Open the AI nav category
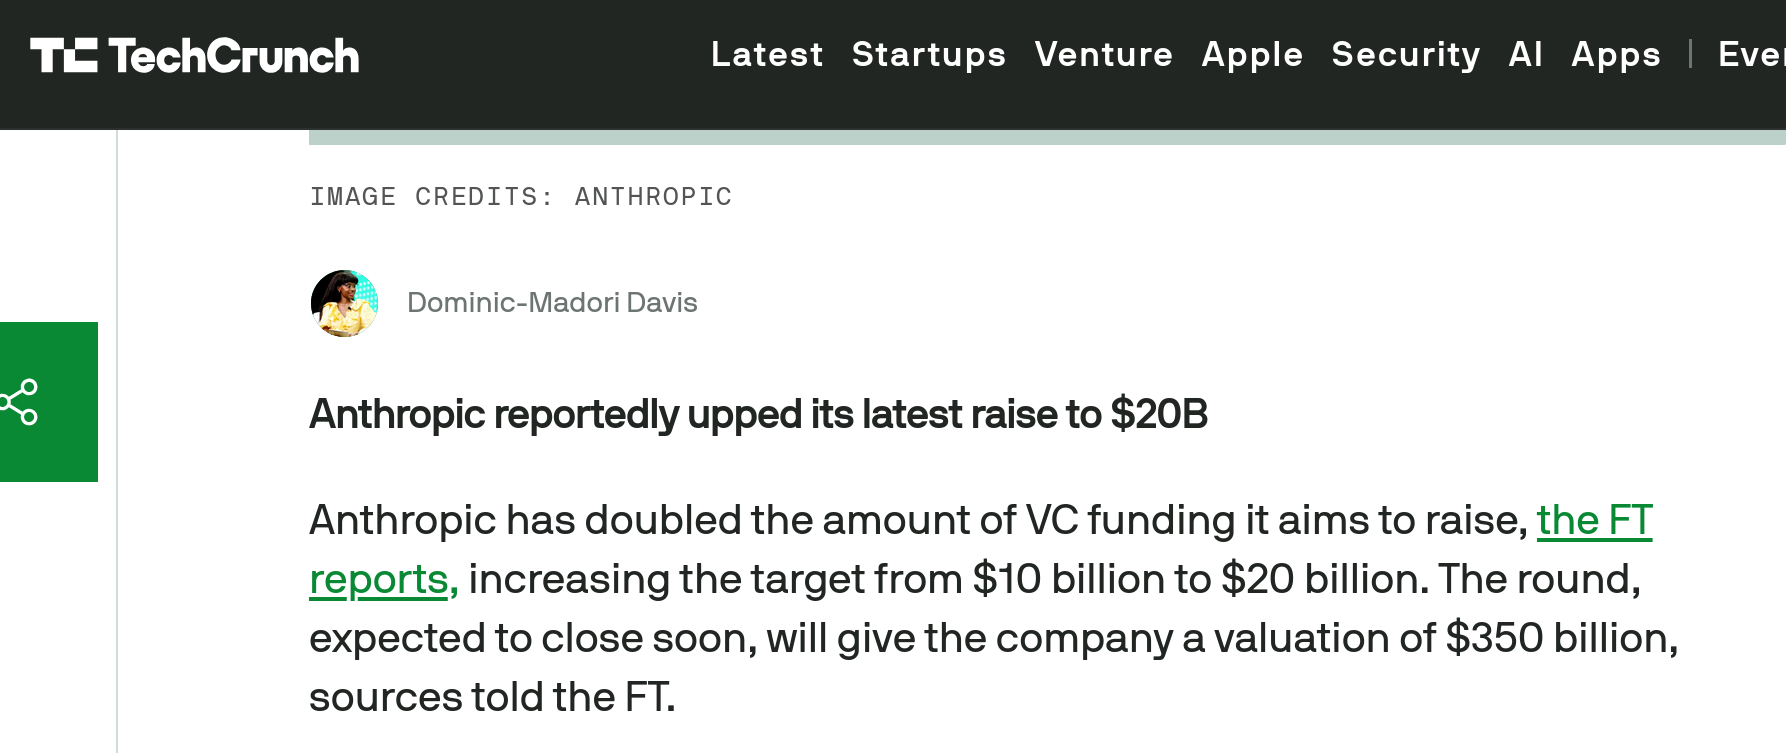The height and width of the screenshot is (753, 1786). point(1525,54)
